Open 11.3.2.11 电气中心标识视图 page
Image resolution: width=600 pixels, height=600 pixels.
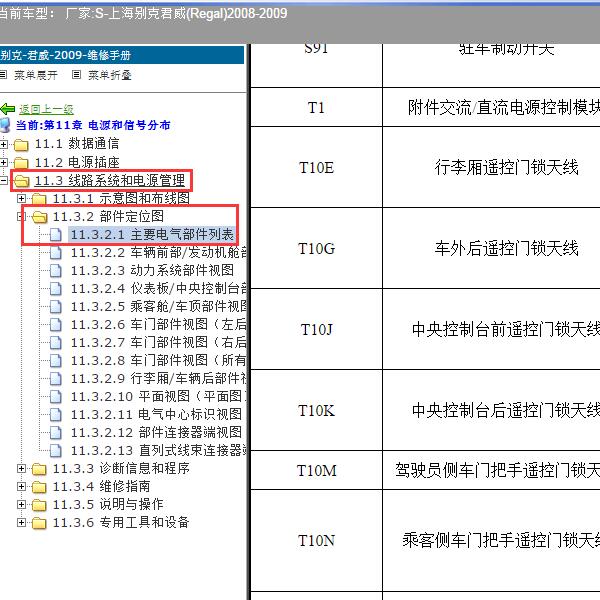click(156, 414)
